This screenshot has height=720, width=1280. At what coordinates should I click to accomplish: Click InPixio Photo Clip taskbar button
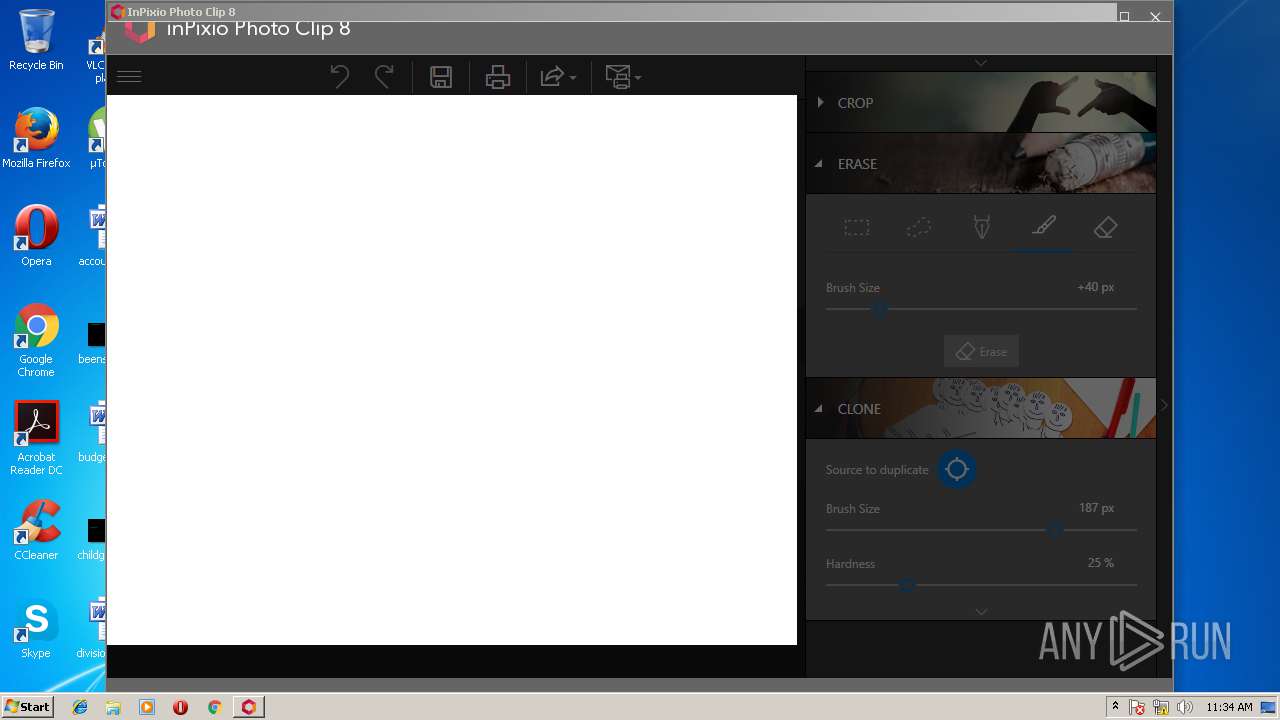tap(248, 707)
